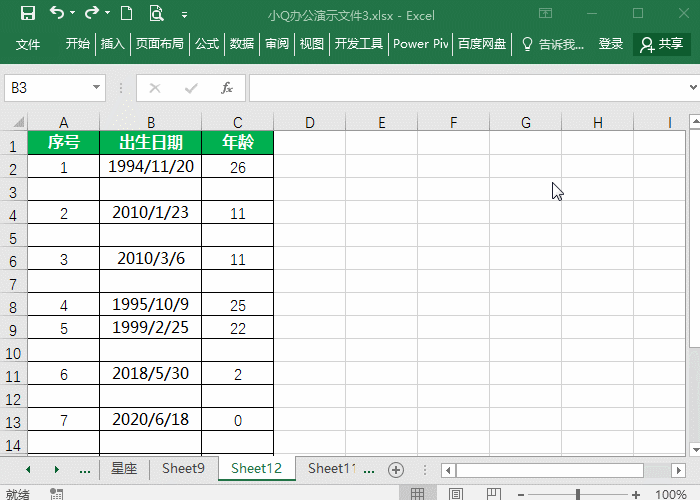Switch to the 插入 ribbon tab
The height and width of the screenshot is (500, 700).
click(x=112, y=44)
